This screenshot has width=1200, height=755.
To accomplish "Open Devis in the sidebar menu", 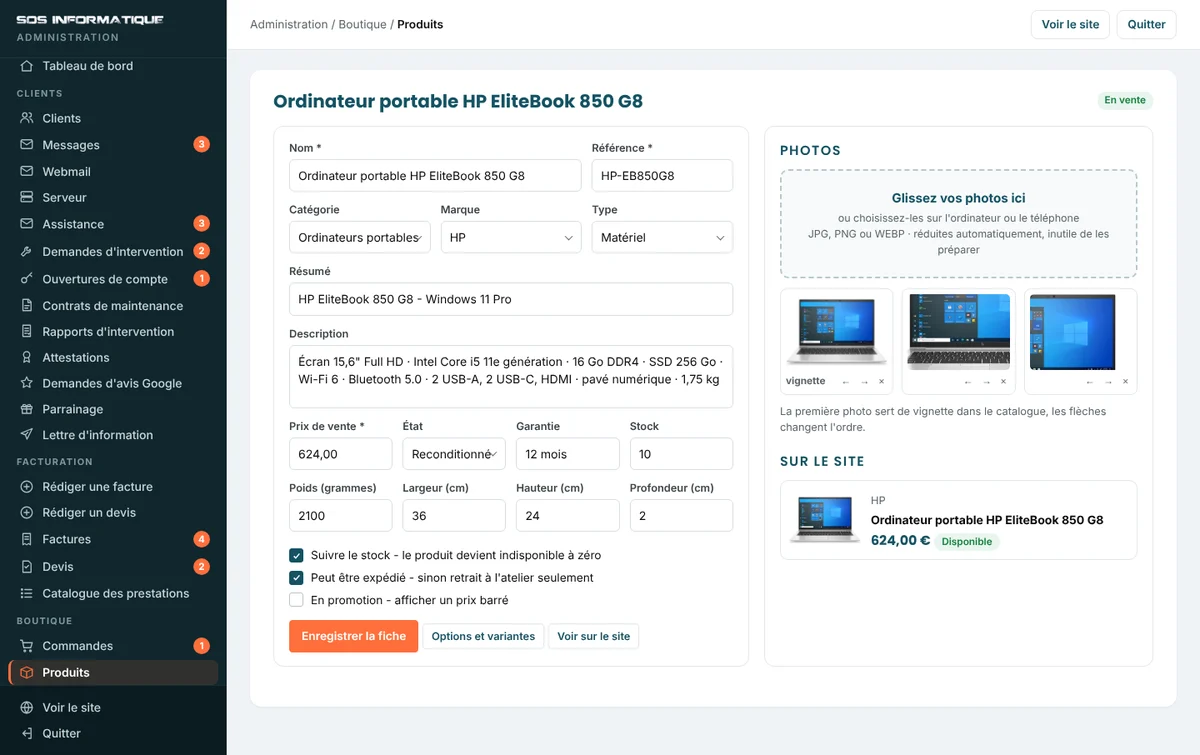I will point(113,567).
